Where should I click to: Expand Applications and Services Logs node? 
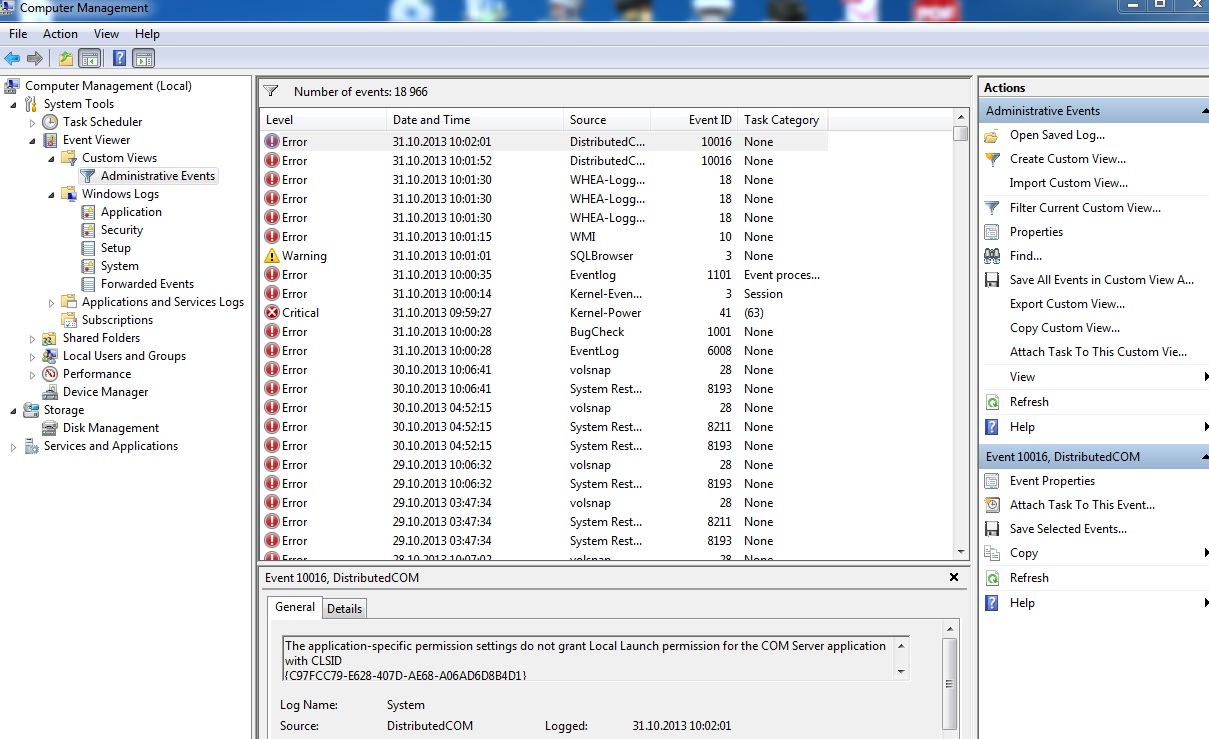click(x=52, y=302)
